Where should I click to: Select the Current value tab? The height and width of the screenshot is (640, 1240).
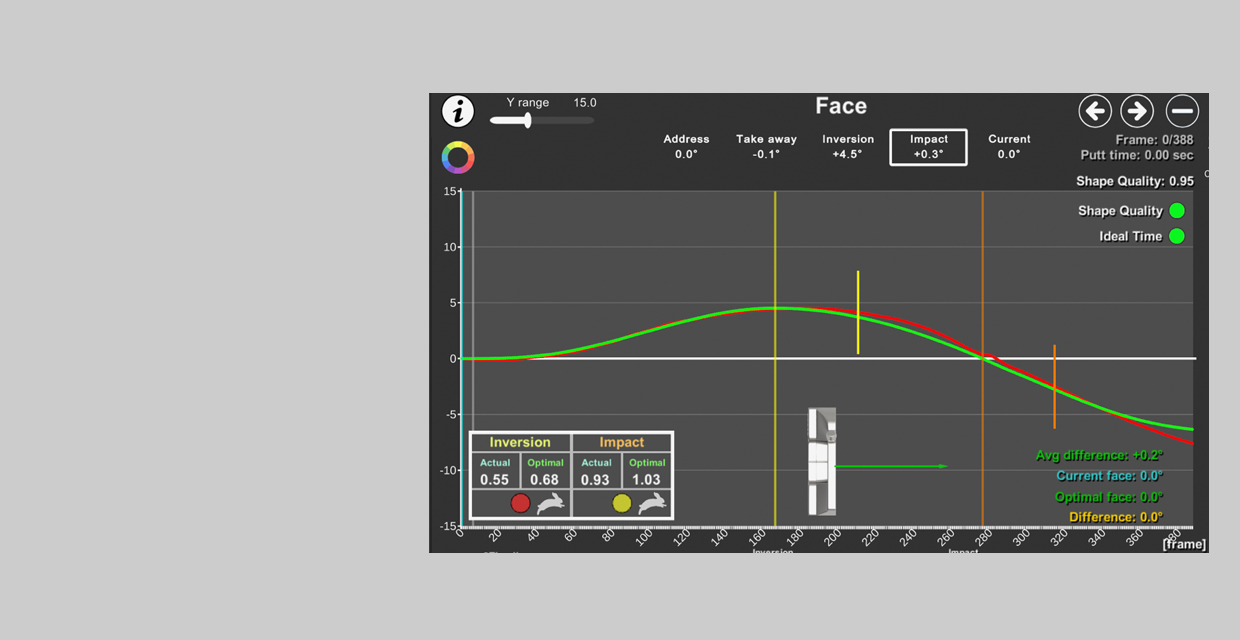(x=1009, y=147)
